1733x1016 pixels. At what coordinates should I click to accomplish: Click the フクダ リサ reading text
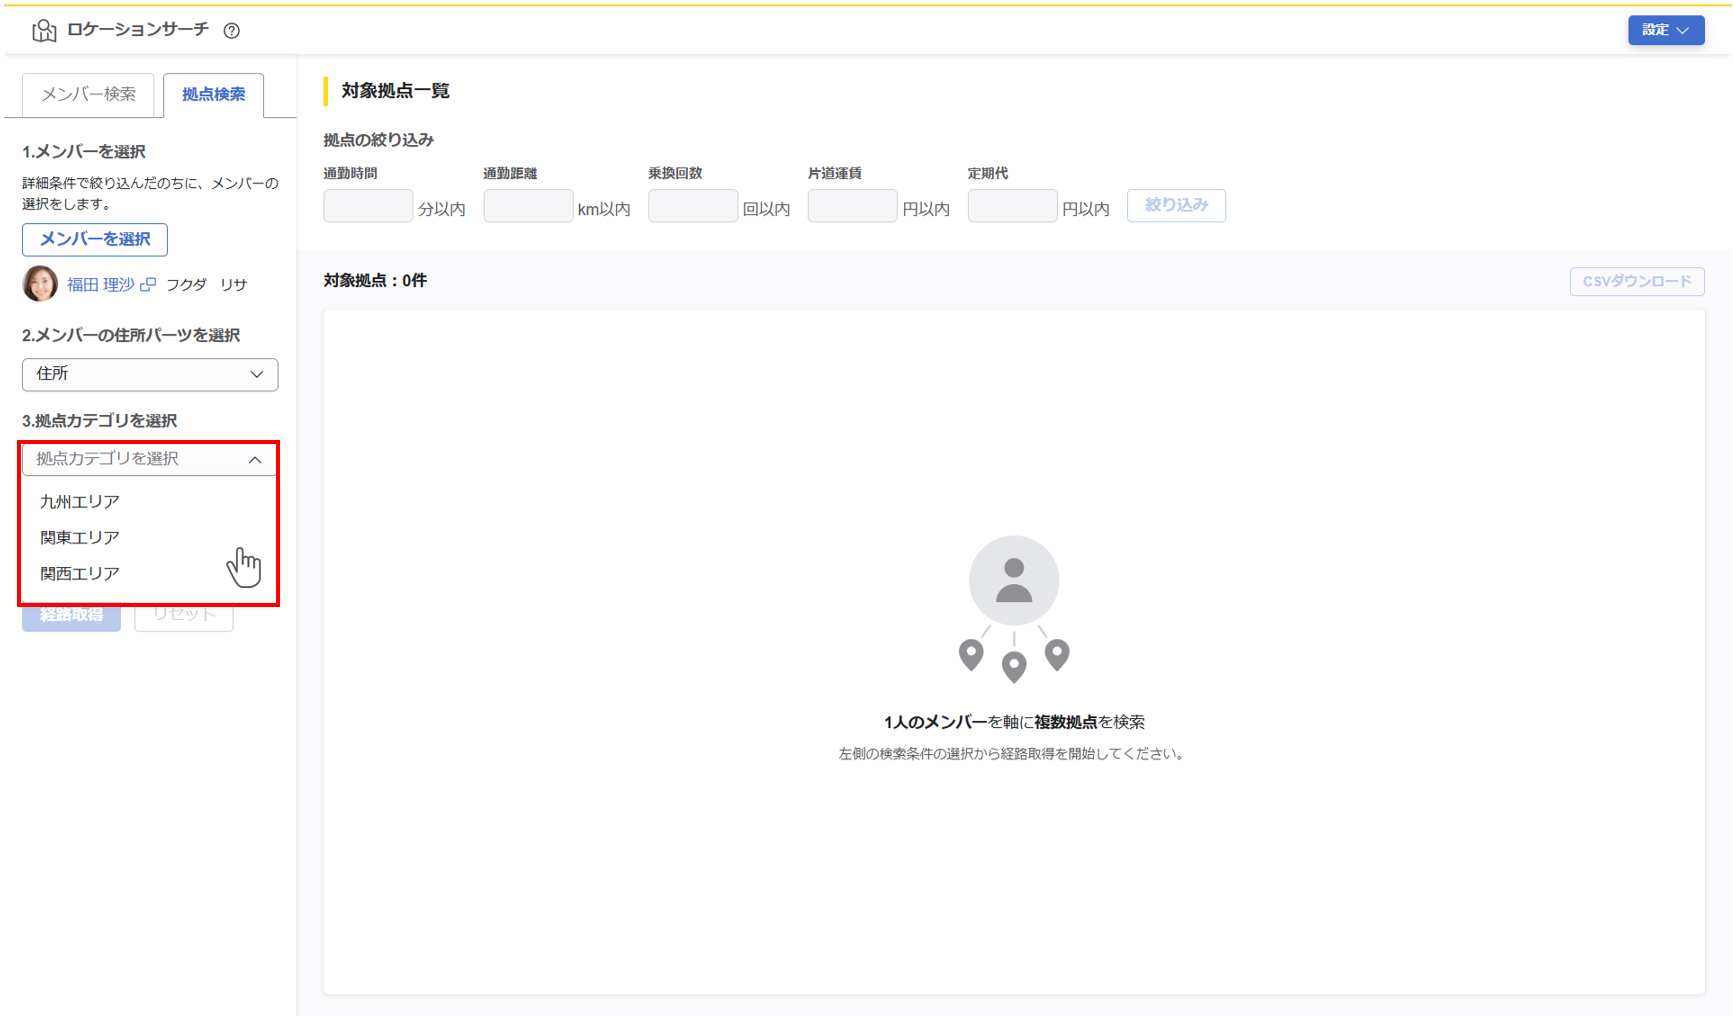[x=206, y=285]
